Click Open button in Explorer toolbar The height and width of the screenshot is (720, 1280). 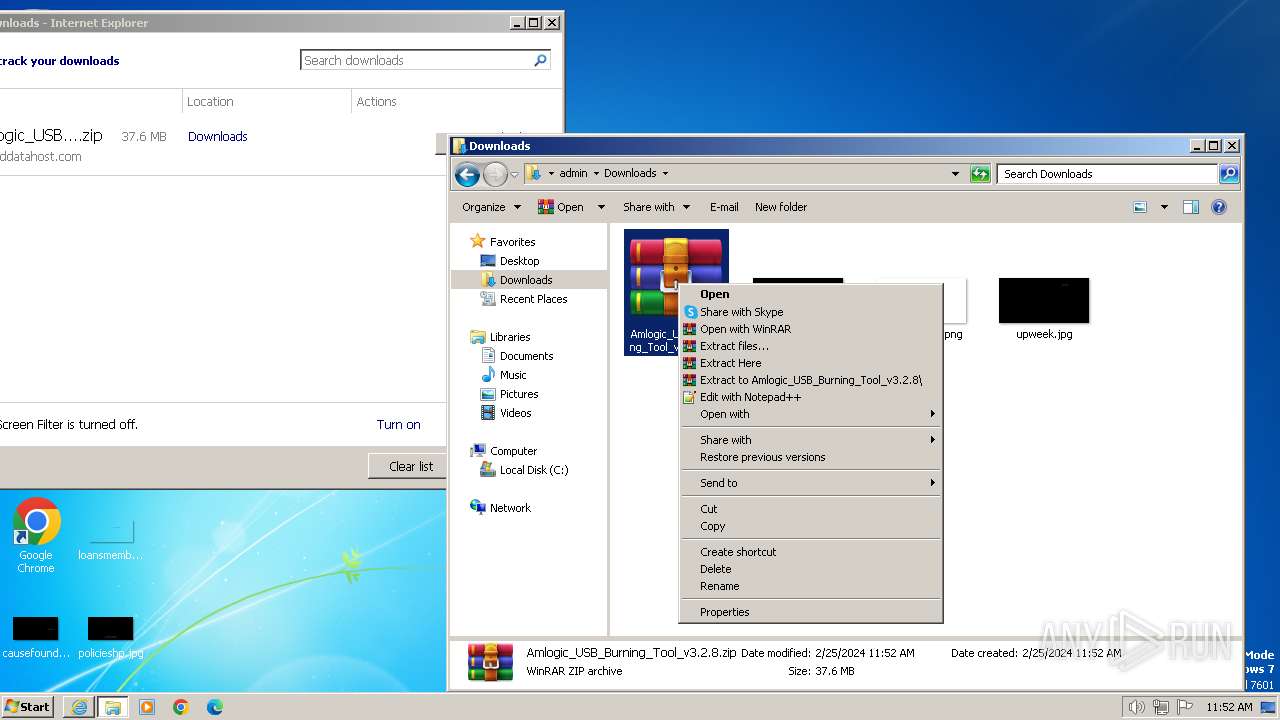click(x=561, y=207)
